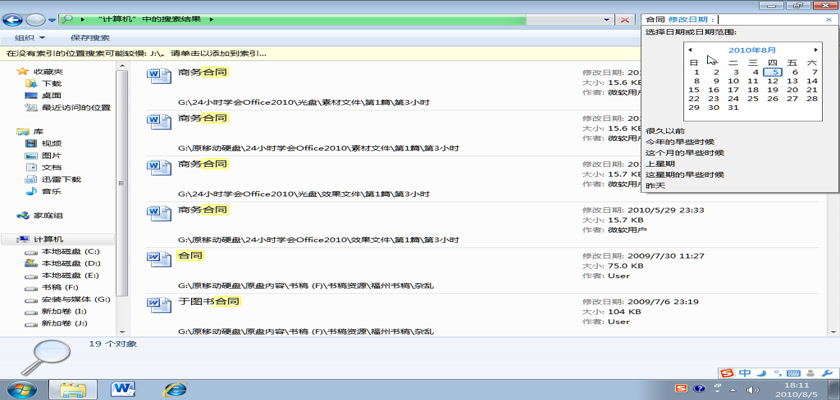Viewport: 840px width, 400px height.
Task: Choose the 上星期 date range option
Action: (660, 164)
